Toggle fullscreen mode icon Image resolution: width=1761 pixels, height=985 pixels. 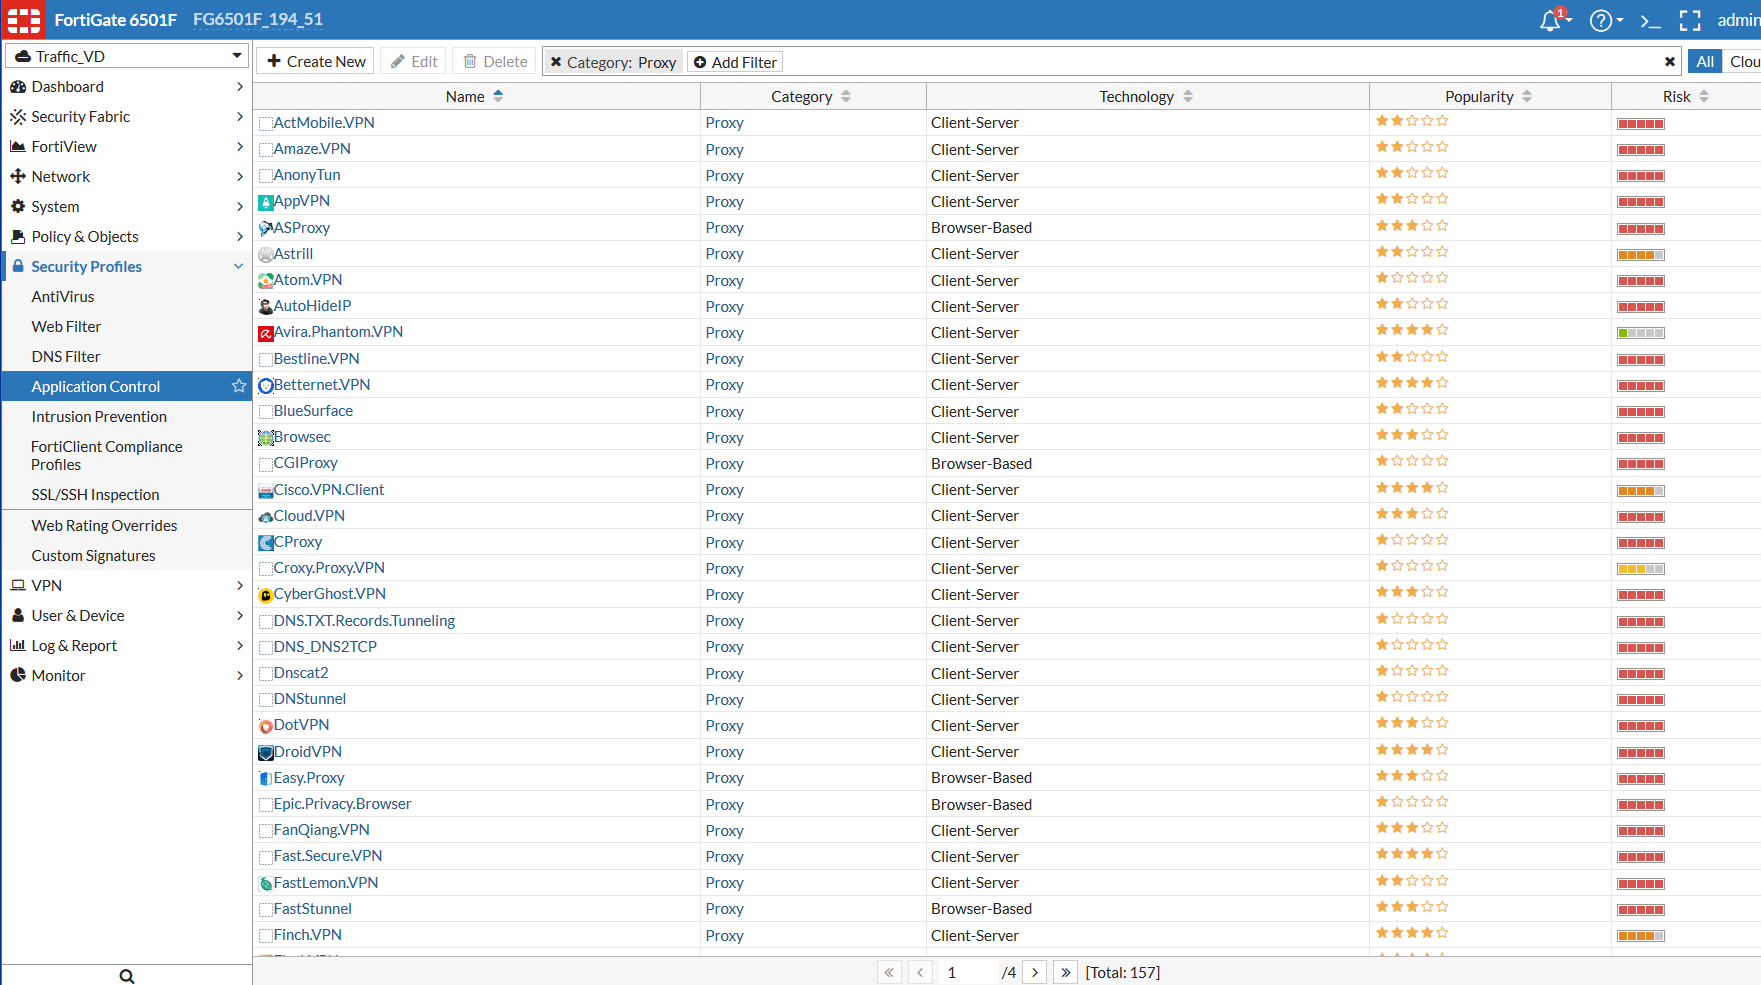pyautogui.click(x=1690, y=20)
